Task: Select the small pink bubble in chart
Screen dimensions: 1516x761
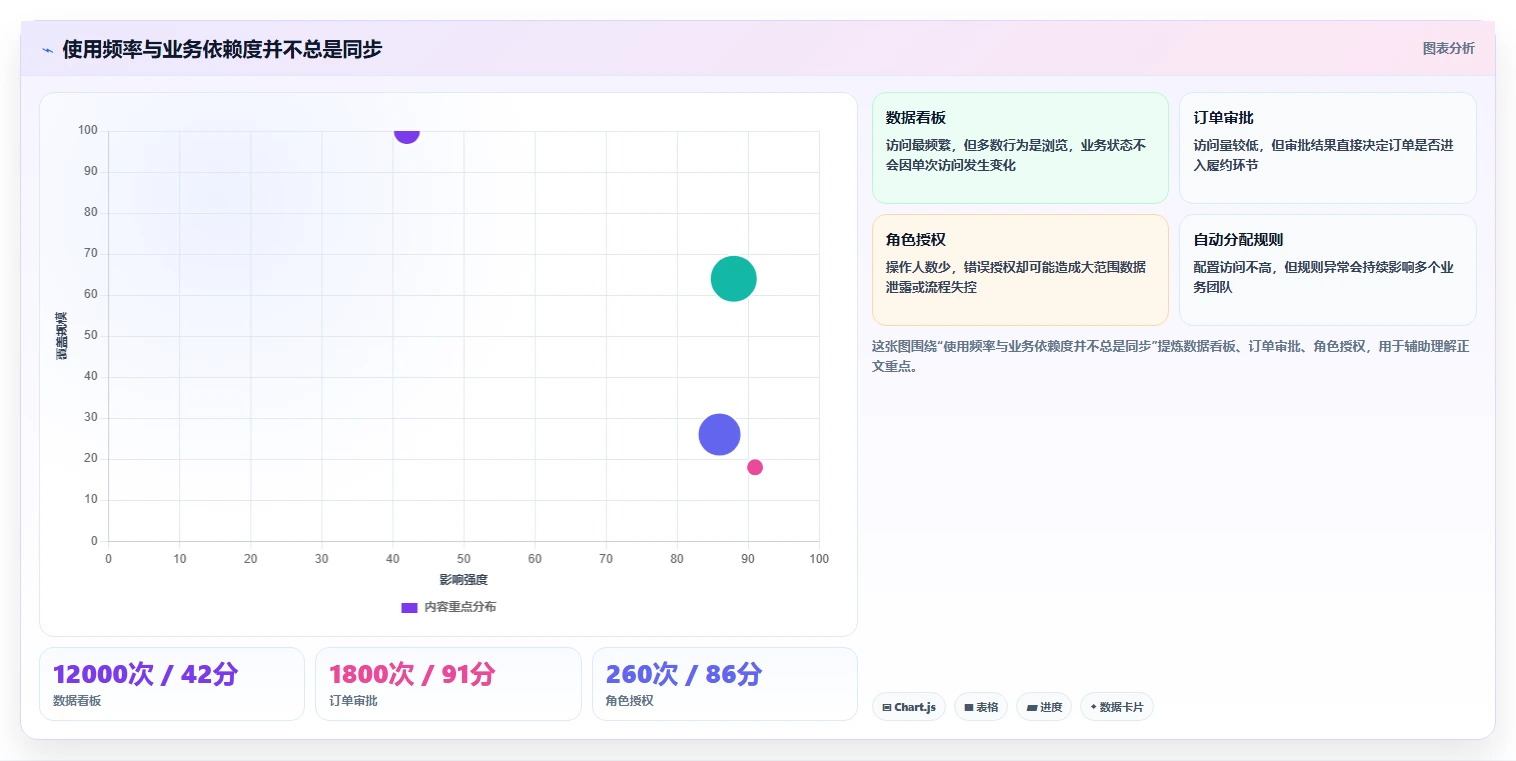Action: [755, 467]
